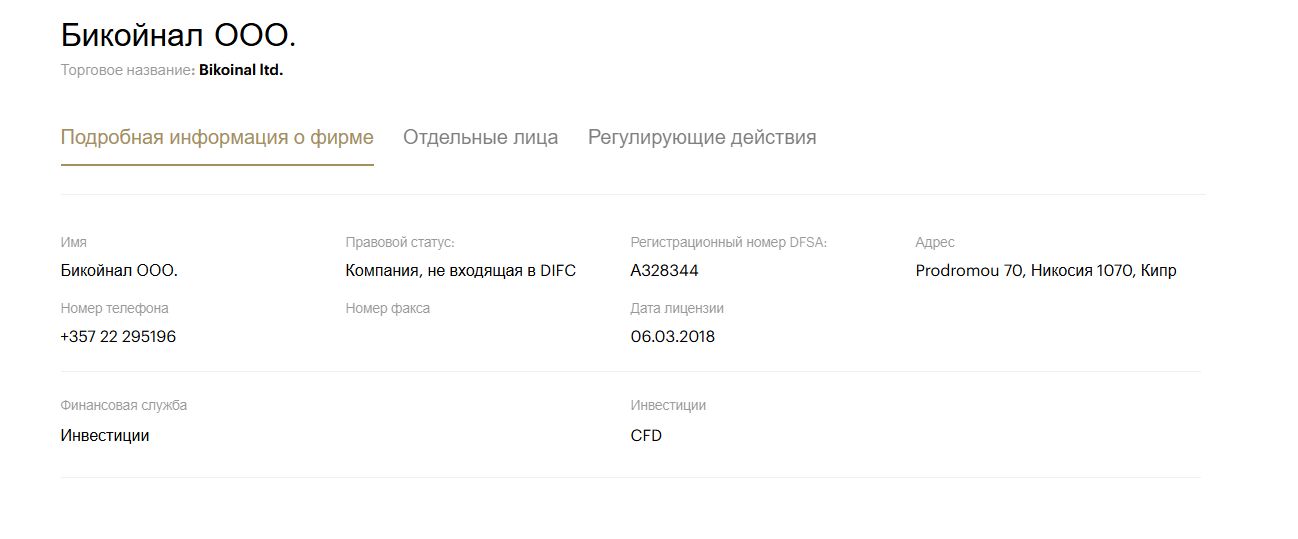The height and width of the screenshot is (539, 1298).
Task: Click the CFD investment value
Action: pos(646,436)
